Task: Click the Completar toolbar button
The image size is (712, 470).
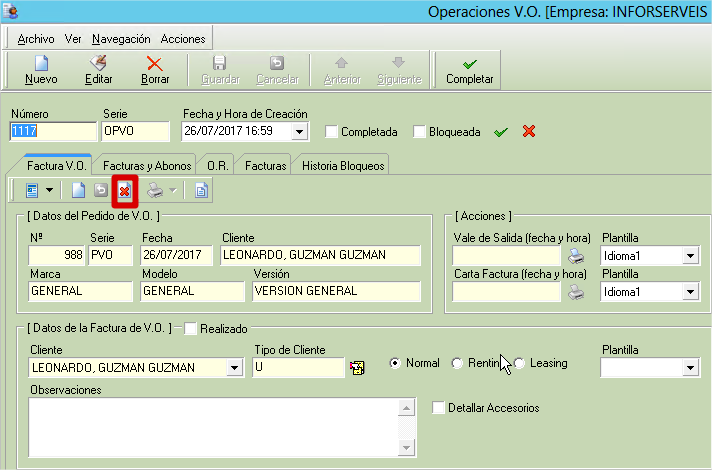Action: click(x=469, y=69)
